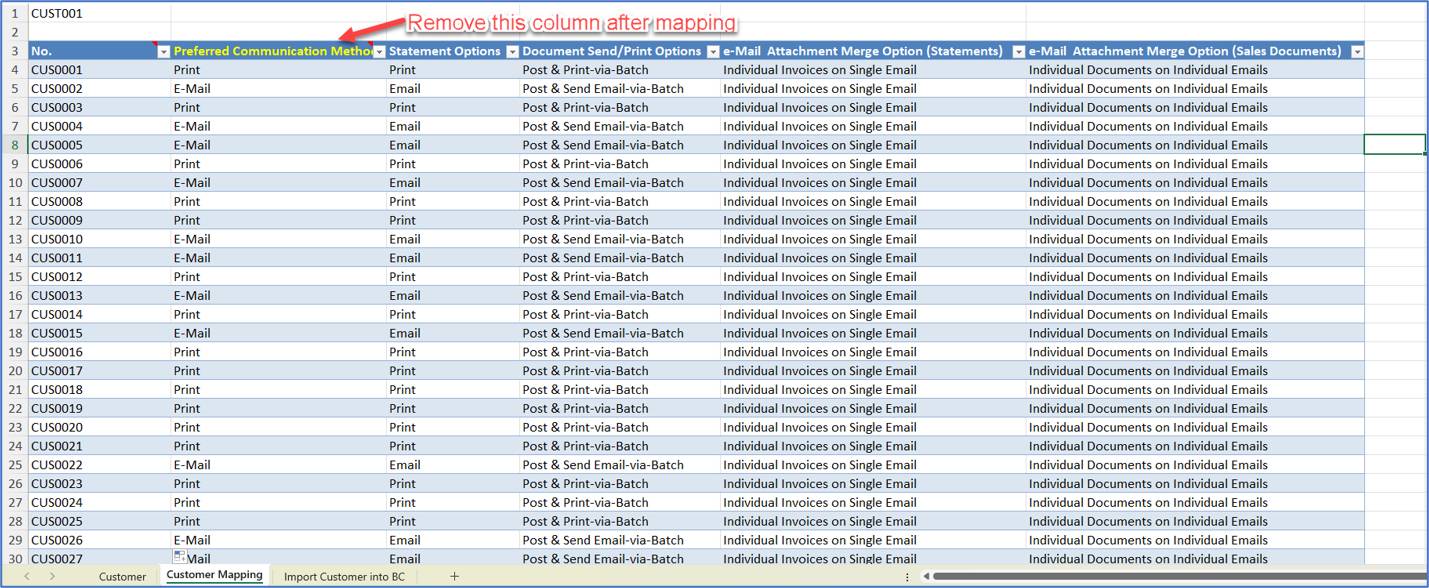Select customer number cell CUS0010
Viewport: 1429px width, 588px height.
(99, 239)
